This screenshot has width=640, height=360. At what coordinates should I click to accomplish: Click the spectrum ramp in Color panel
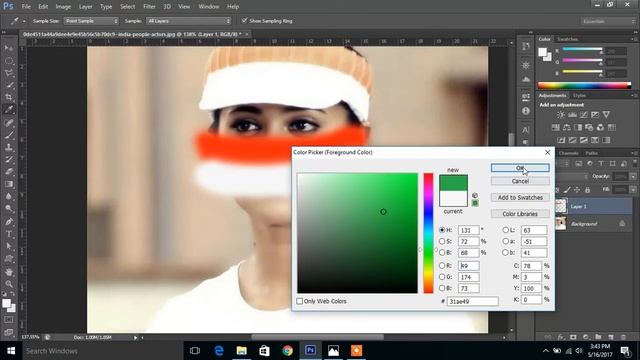pos(584,85)
